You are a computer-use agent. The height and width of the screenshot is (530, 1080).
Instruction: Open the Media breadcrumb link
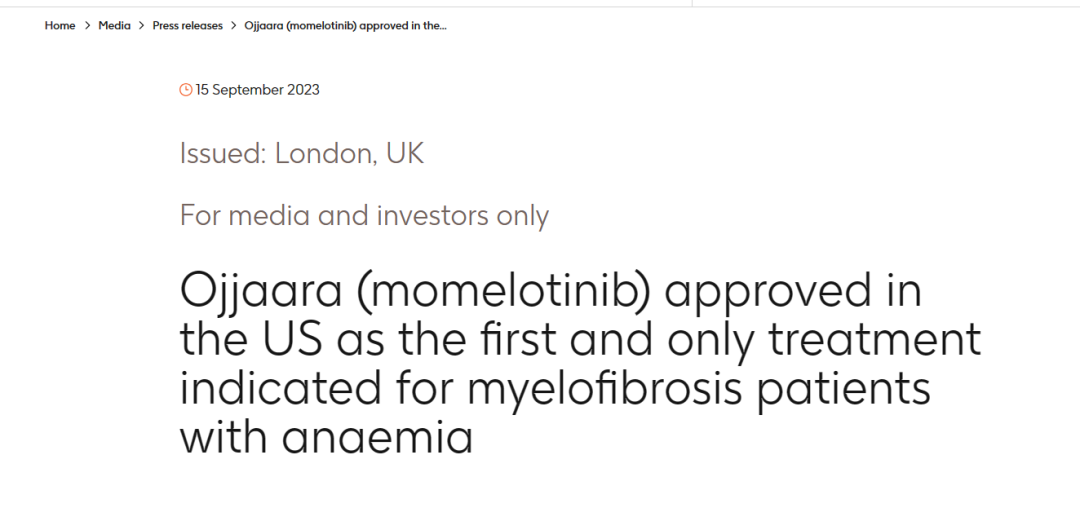tap(114, 26)
